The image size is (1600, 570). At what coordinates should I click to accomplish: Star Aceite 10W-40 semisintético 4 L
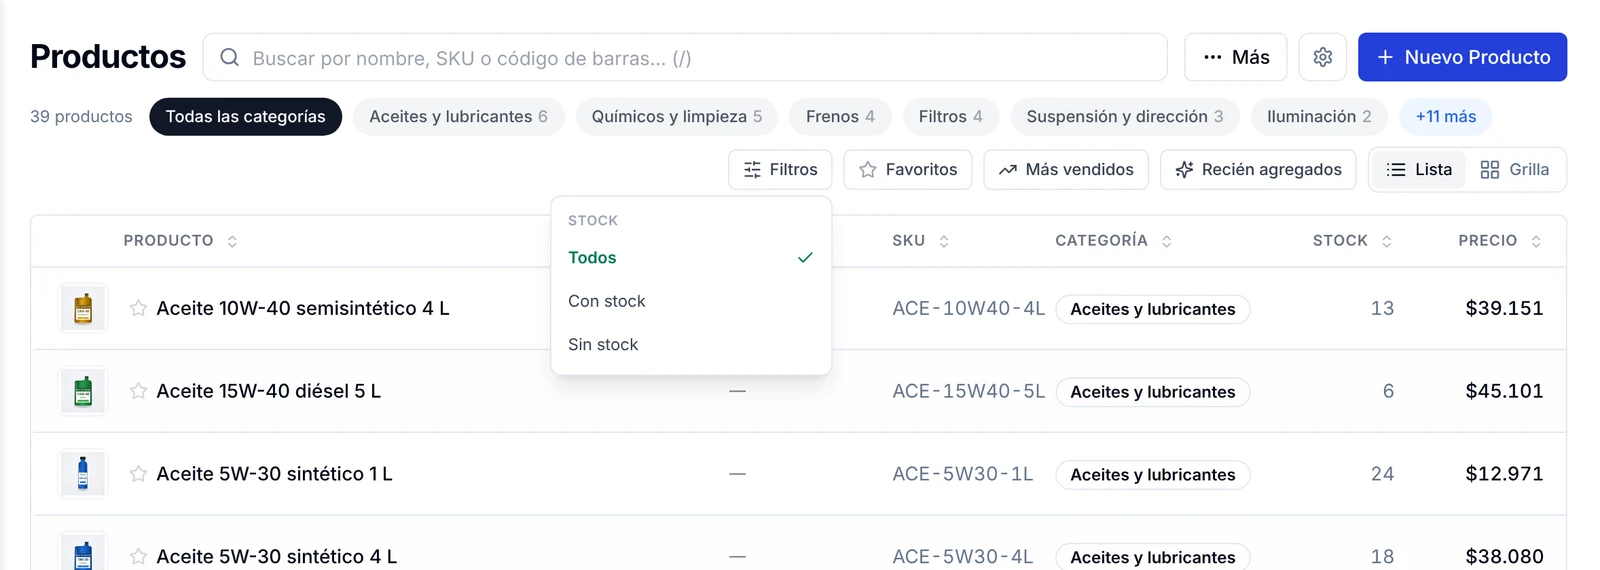pyautogui.click(x=138, y=308)
